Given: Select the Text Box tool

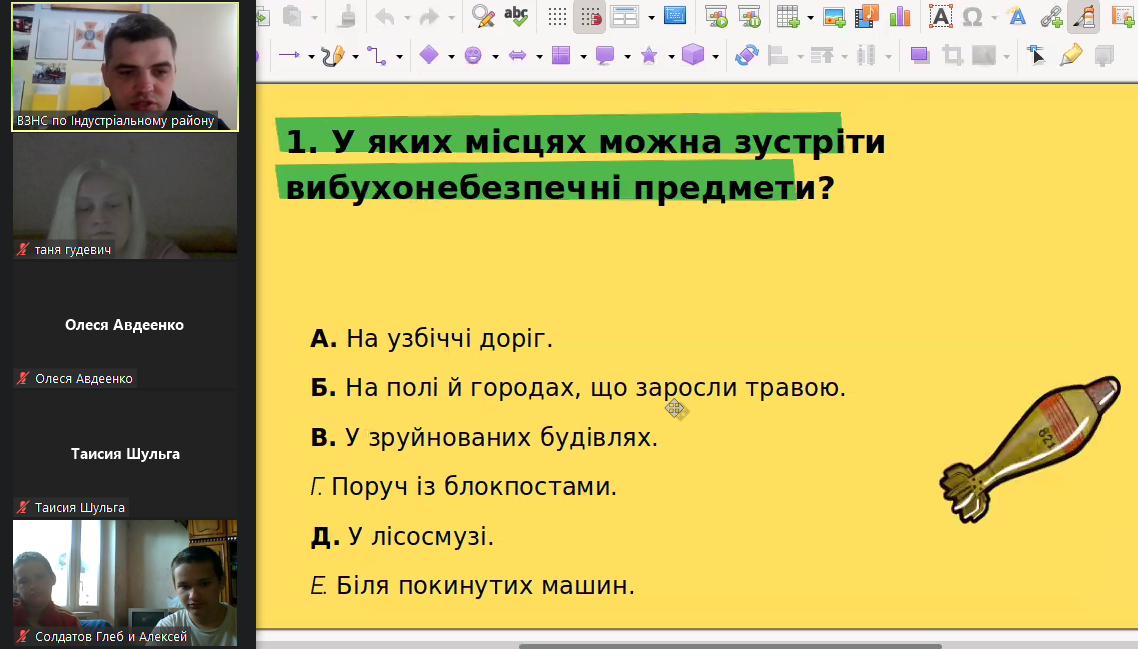Looking at the screenshot, I should click(941, 16).
